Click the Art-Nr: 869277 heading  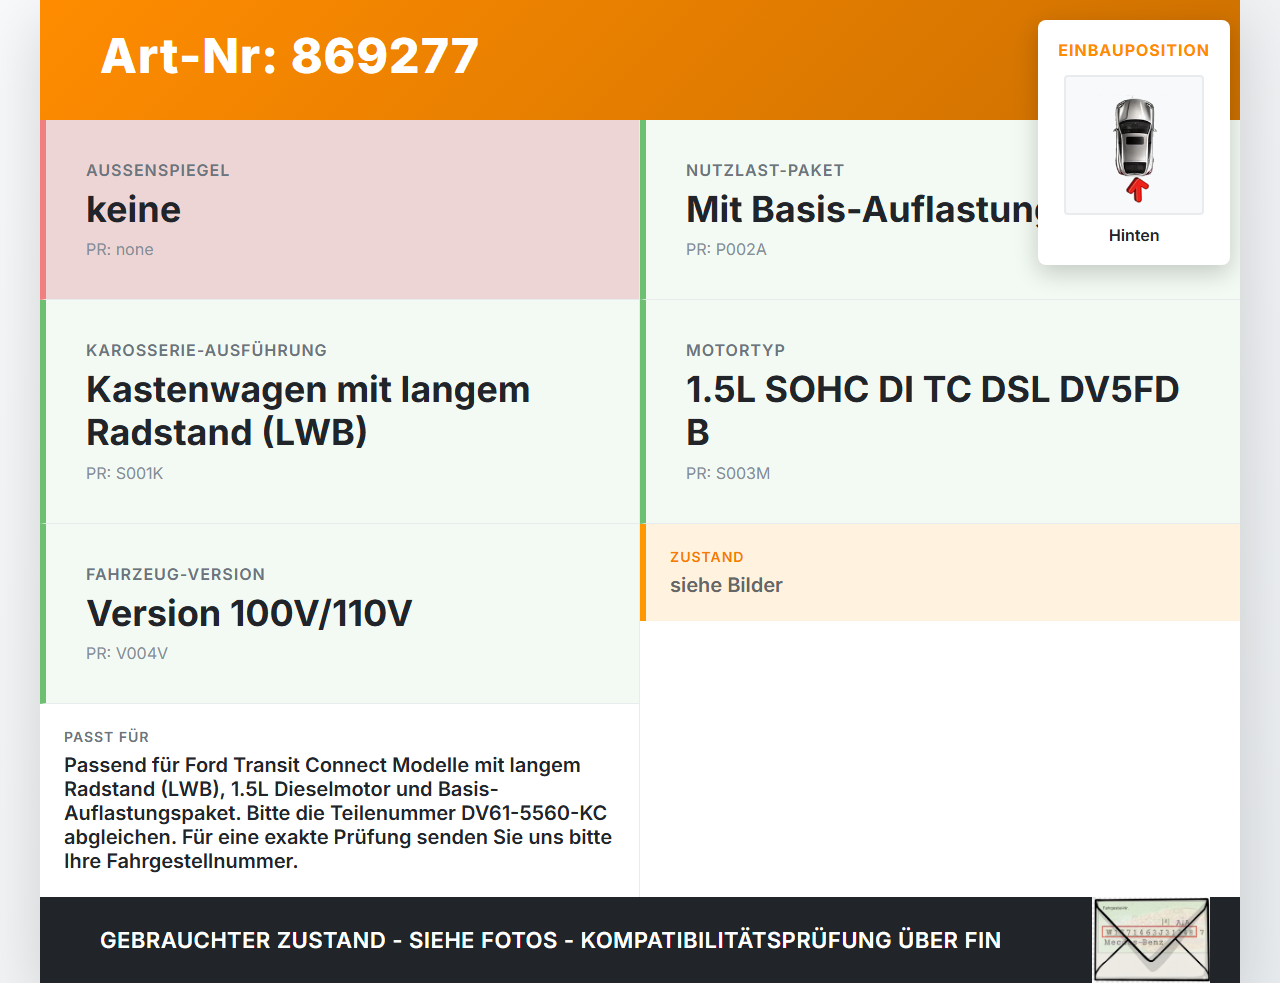click(290, 56)
